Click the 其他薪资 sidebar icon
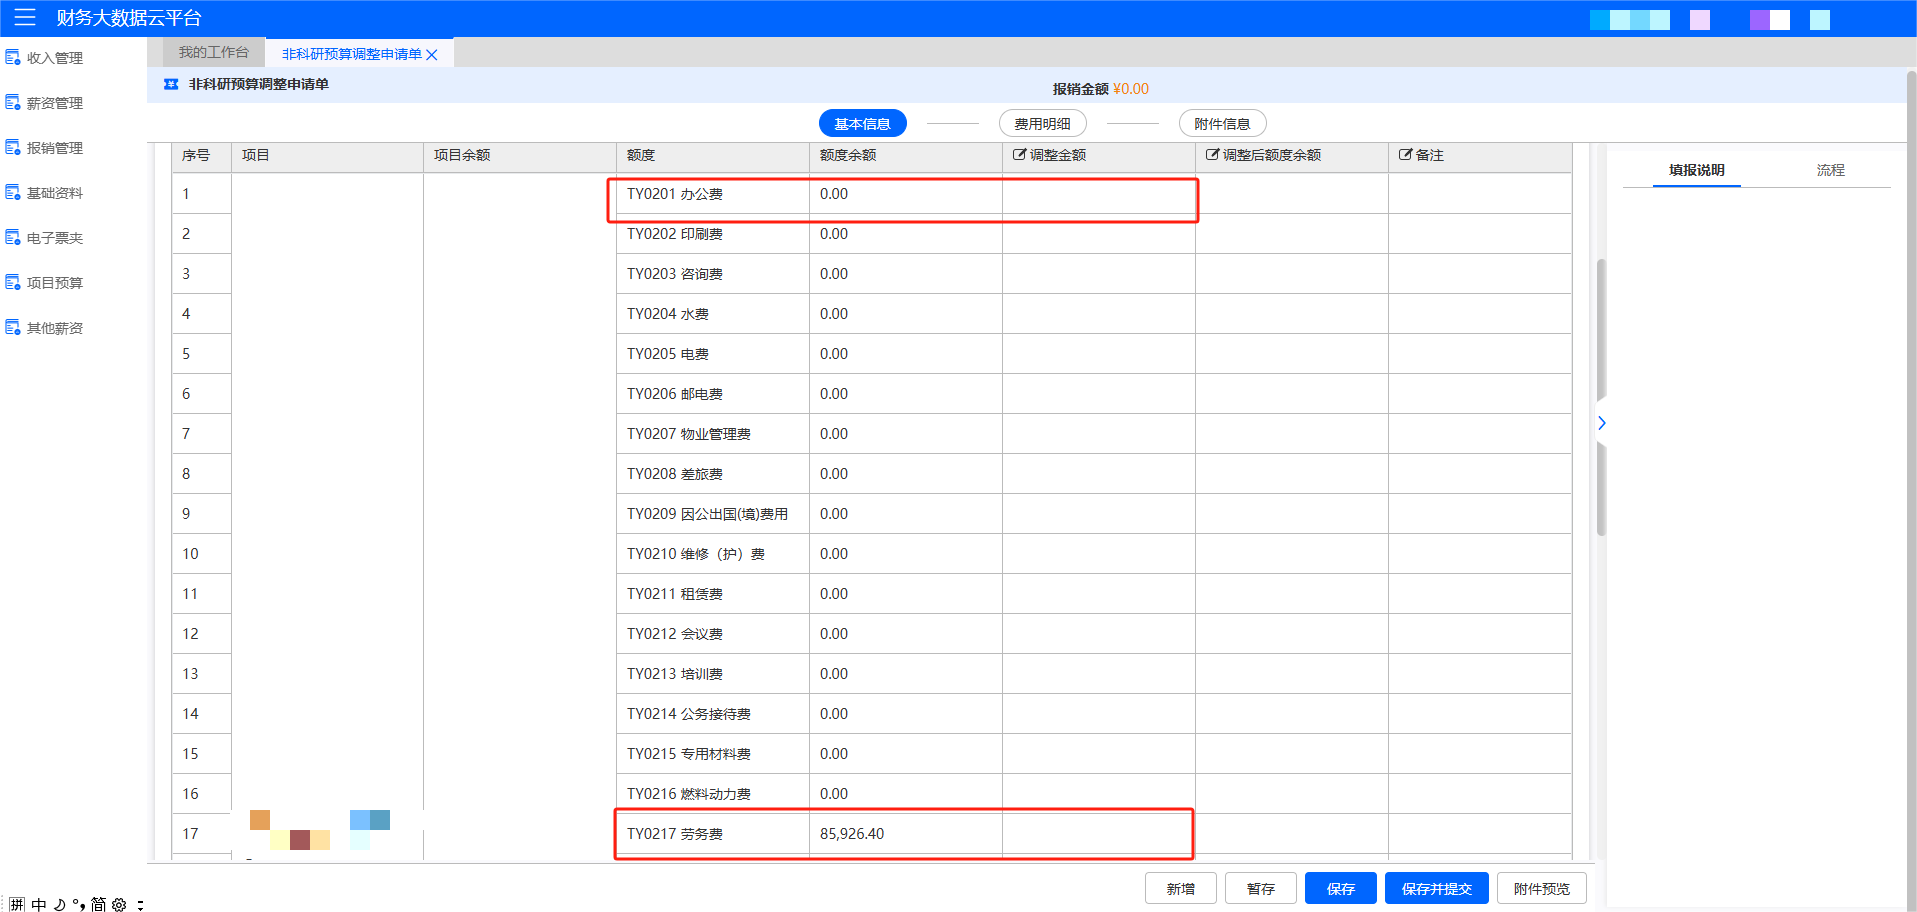Screen dimensions: 1917x912 click(13, 328)
